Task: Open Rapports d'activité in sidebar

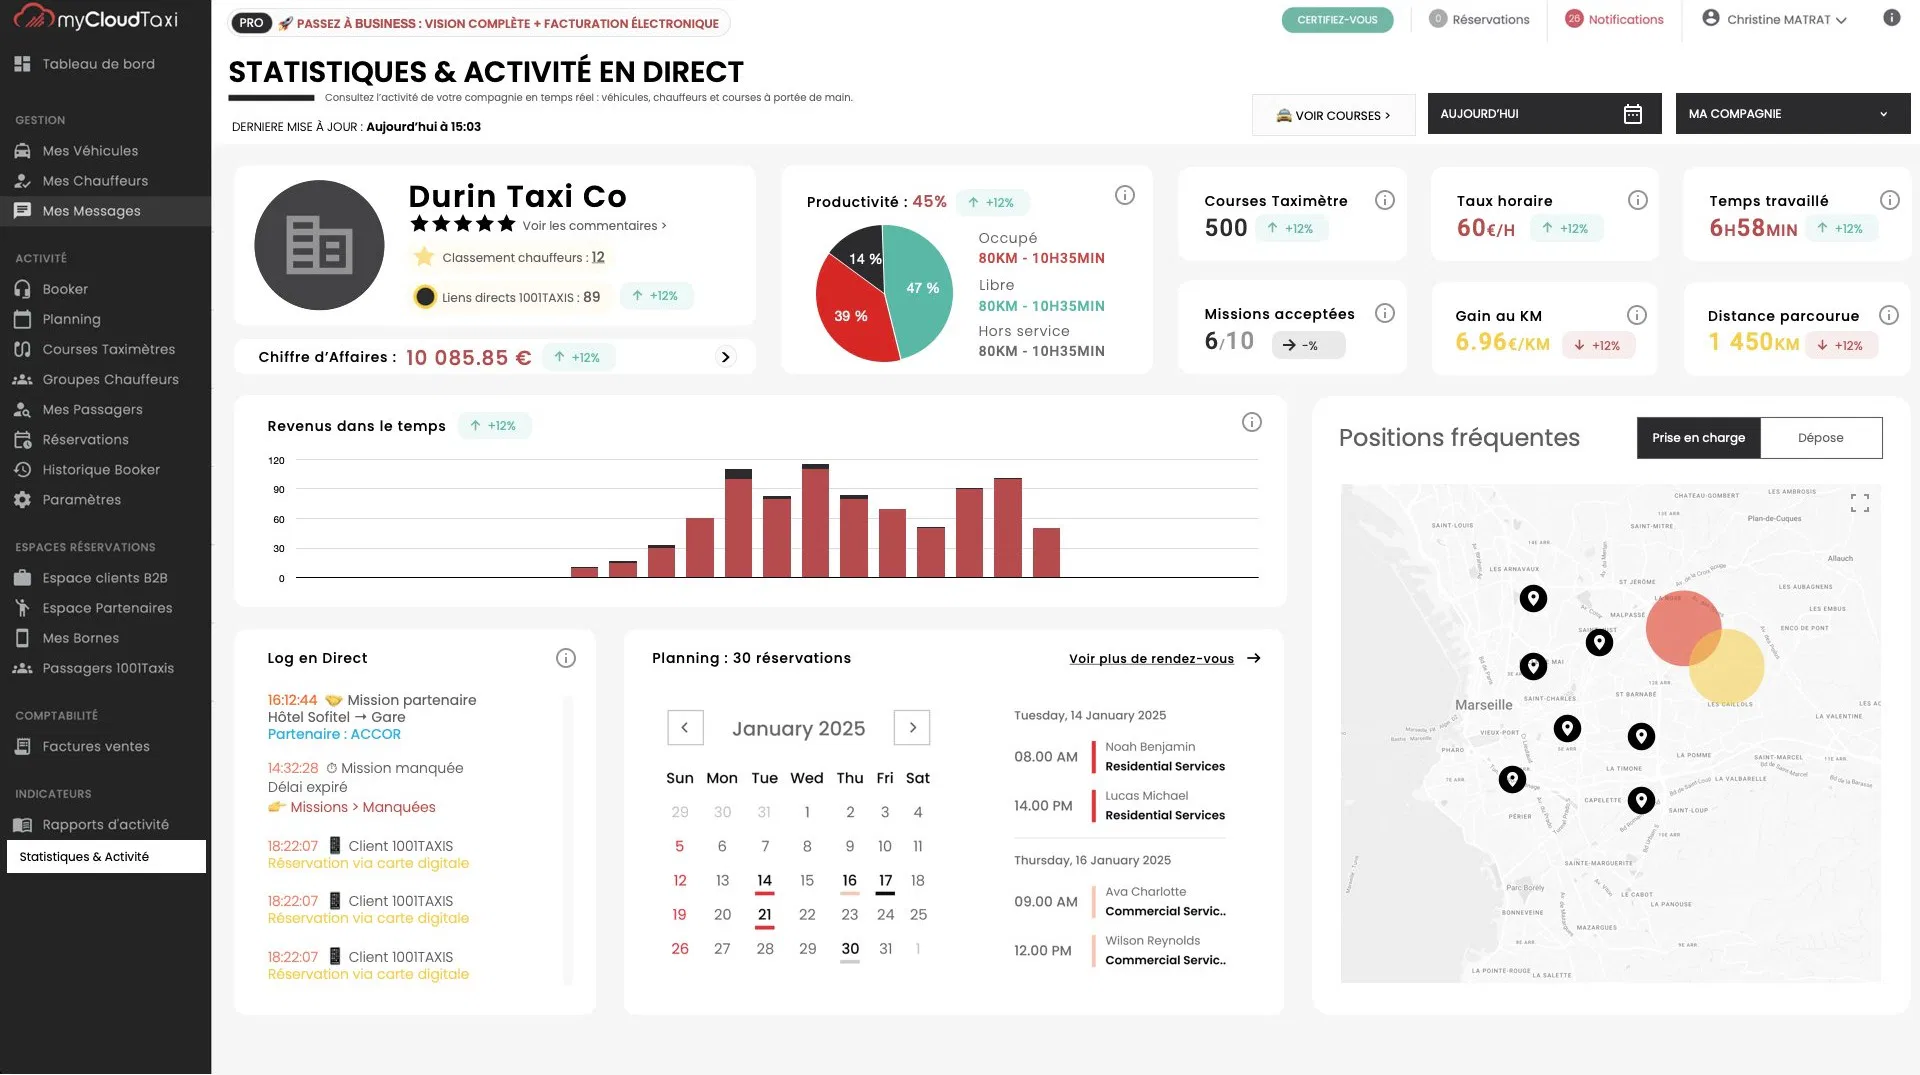Action: (105, 825)
